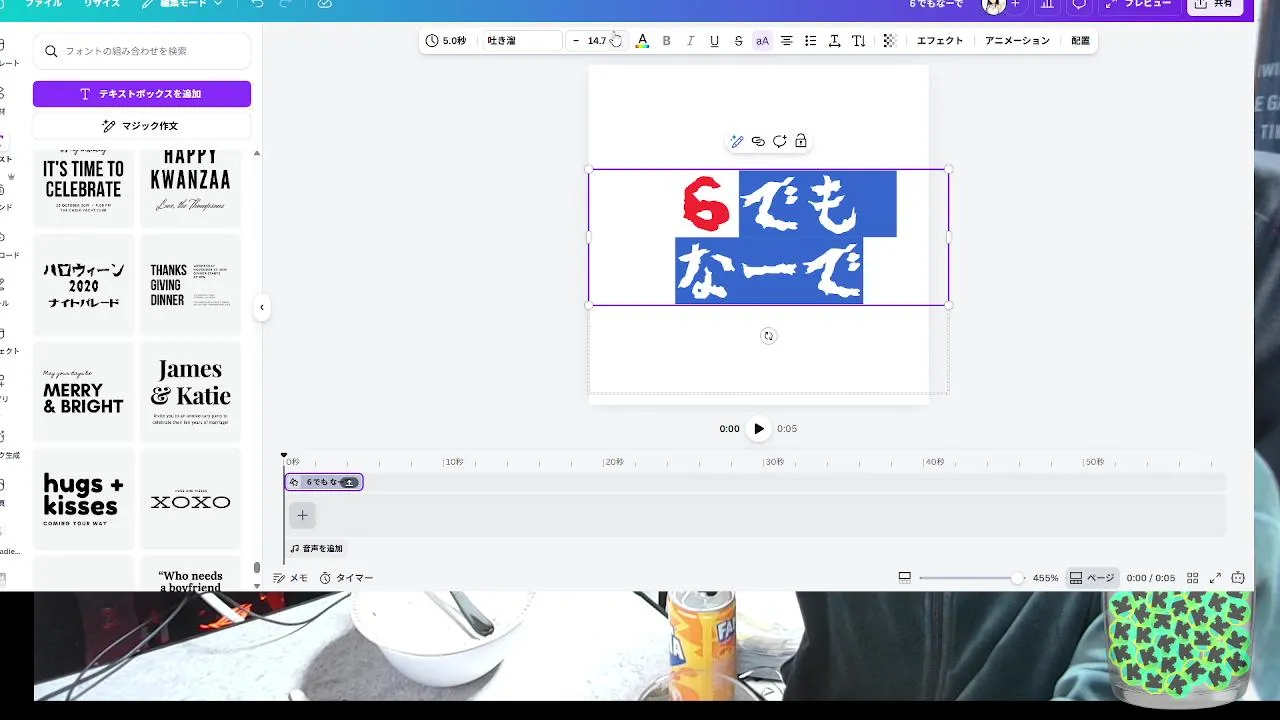Change text alignment
The image size is (1280, 720).
[787, 41]
